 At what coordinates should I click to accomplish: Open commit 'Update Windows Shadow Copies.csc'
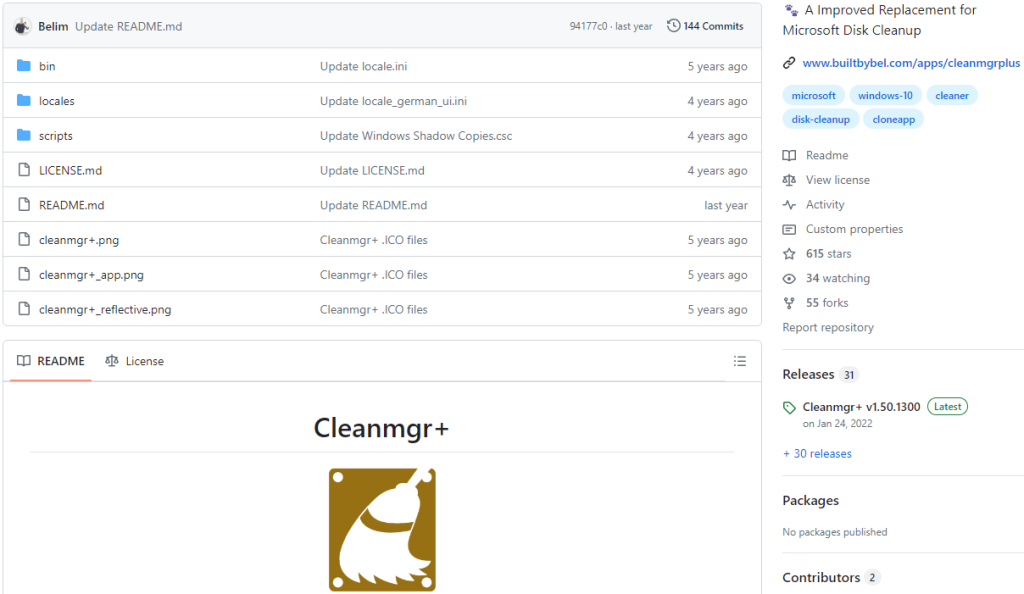pos(416,135)
